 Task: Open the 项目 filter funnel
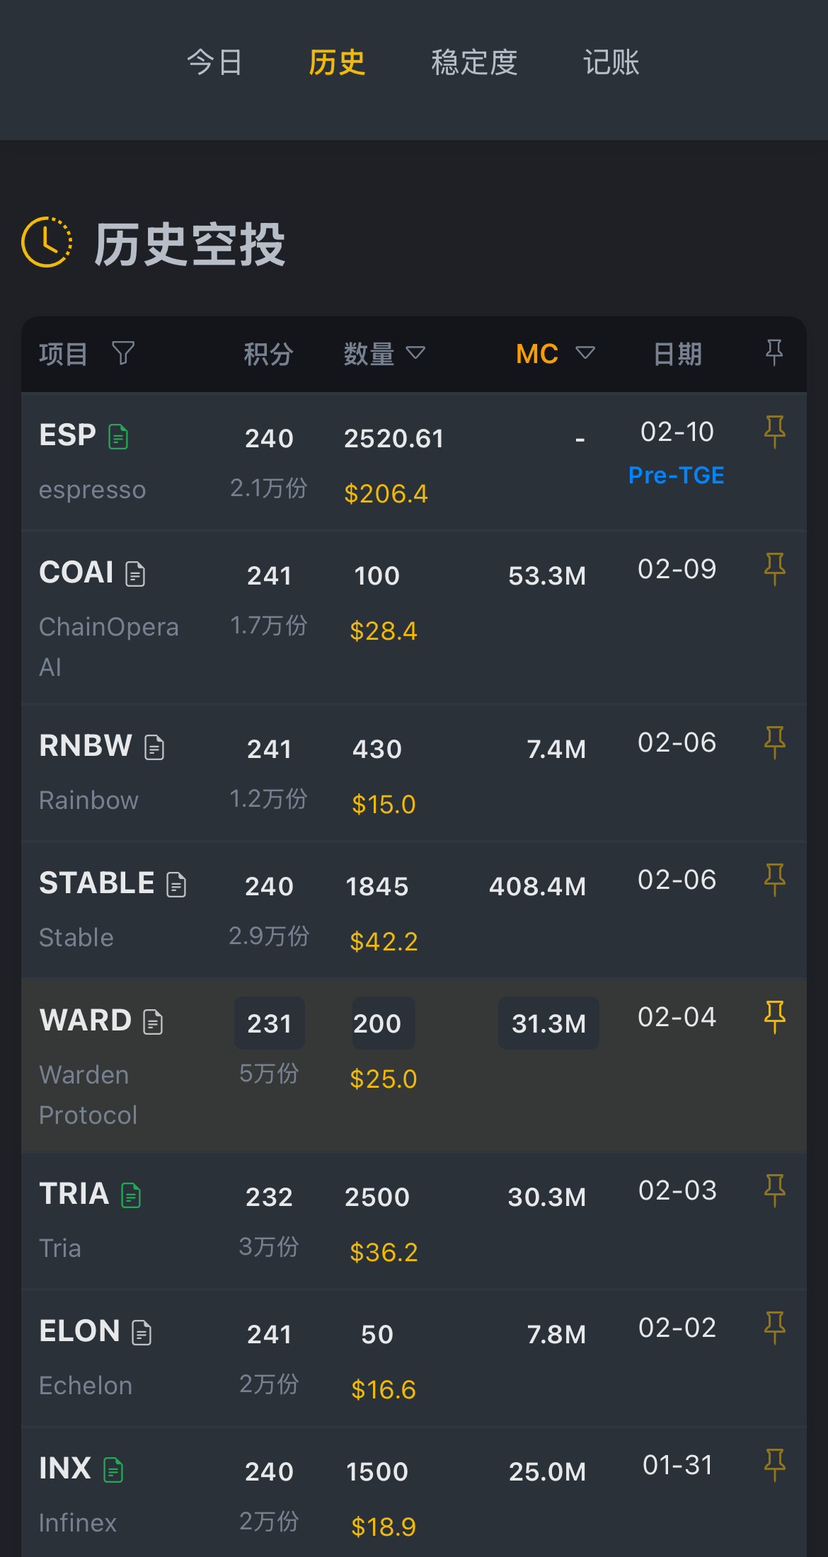123,353
